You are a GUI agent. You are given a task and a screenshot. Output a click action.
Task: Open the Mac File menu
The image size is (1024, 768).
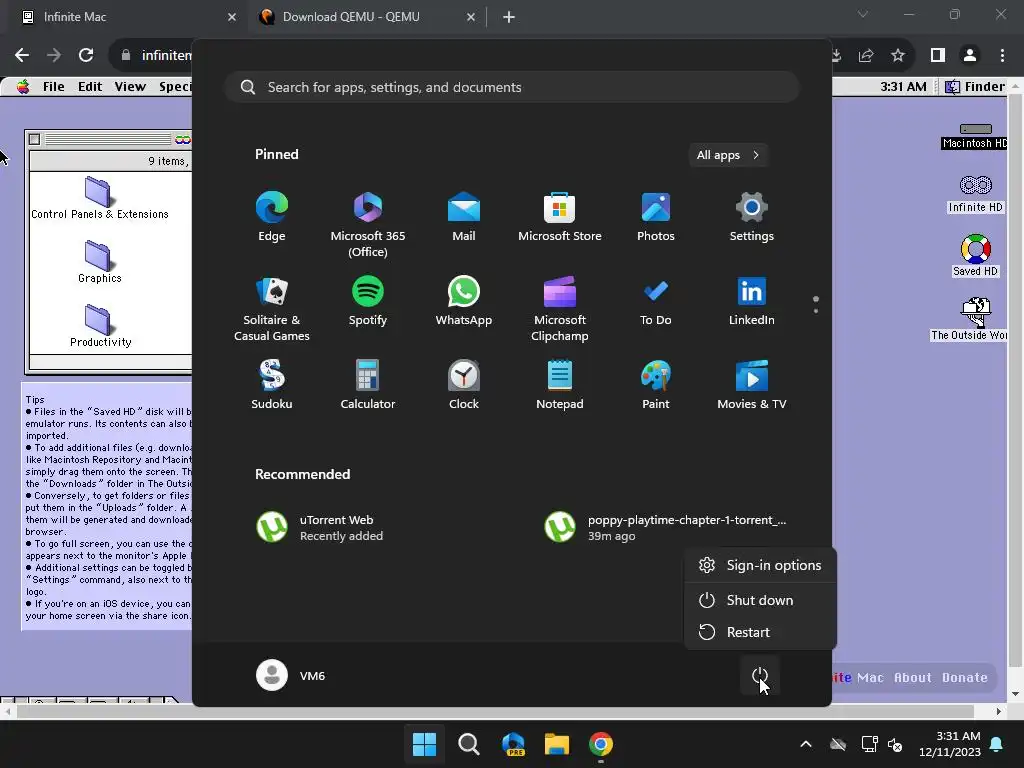click(x=54, y=87)
